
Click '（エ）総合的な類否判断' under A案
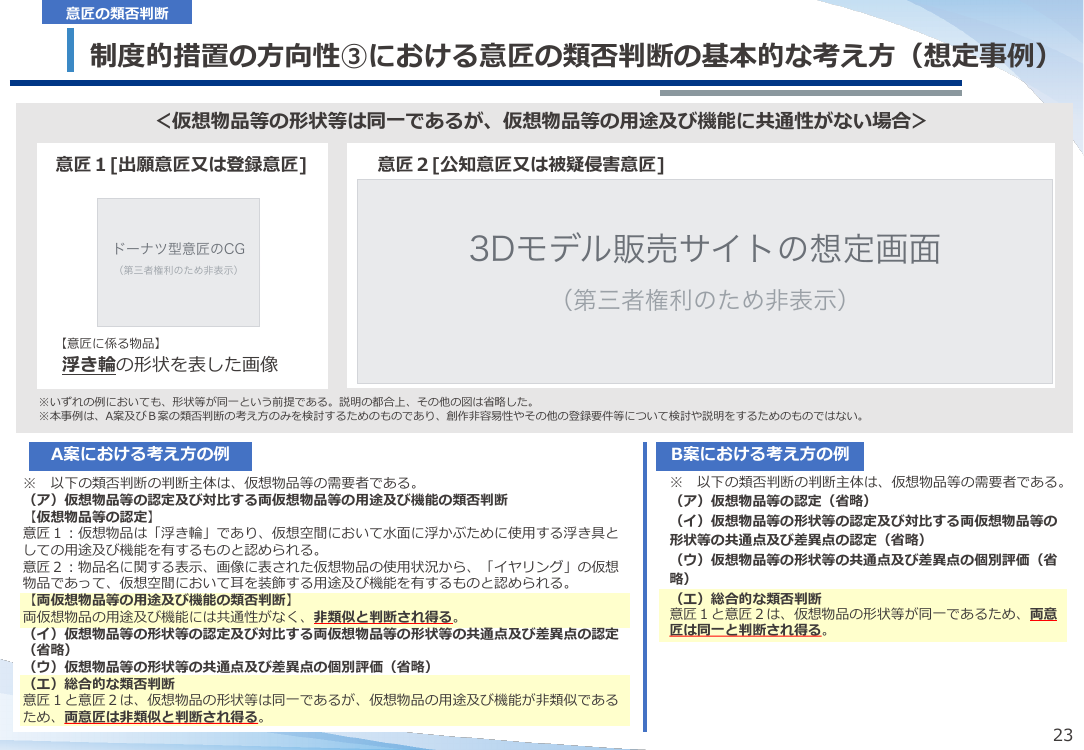click(99, 684)
